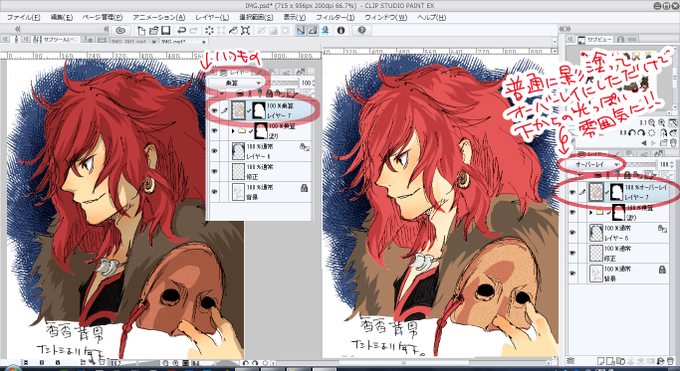680x371 pixels.
Task: Select 修正 layer in right panel
Action: click(x=620, y=253)
